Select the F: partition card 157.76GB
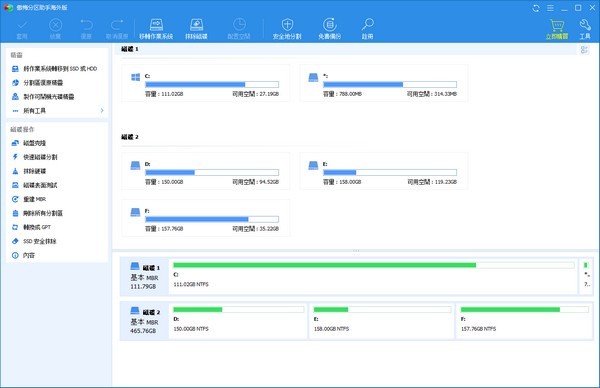This screenshot has height=388, width=600. click(x=205, y=218)
